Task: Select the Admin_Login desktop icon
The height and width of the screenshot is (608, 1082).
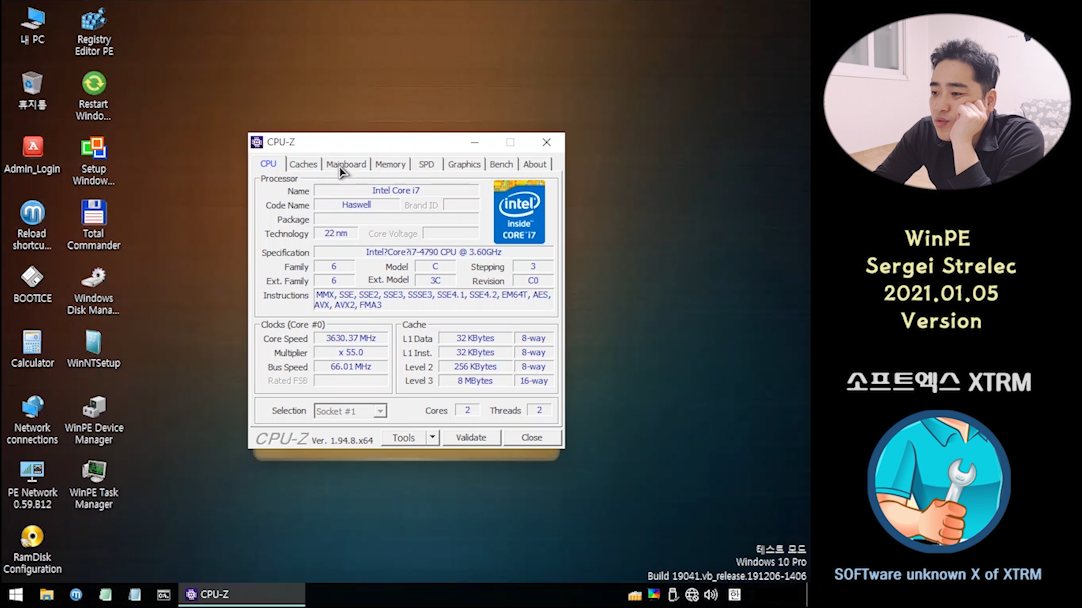Action: (x=32, y=155)
